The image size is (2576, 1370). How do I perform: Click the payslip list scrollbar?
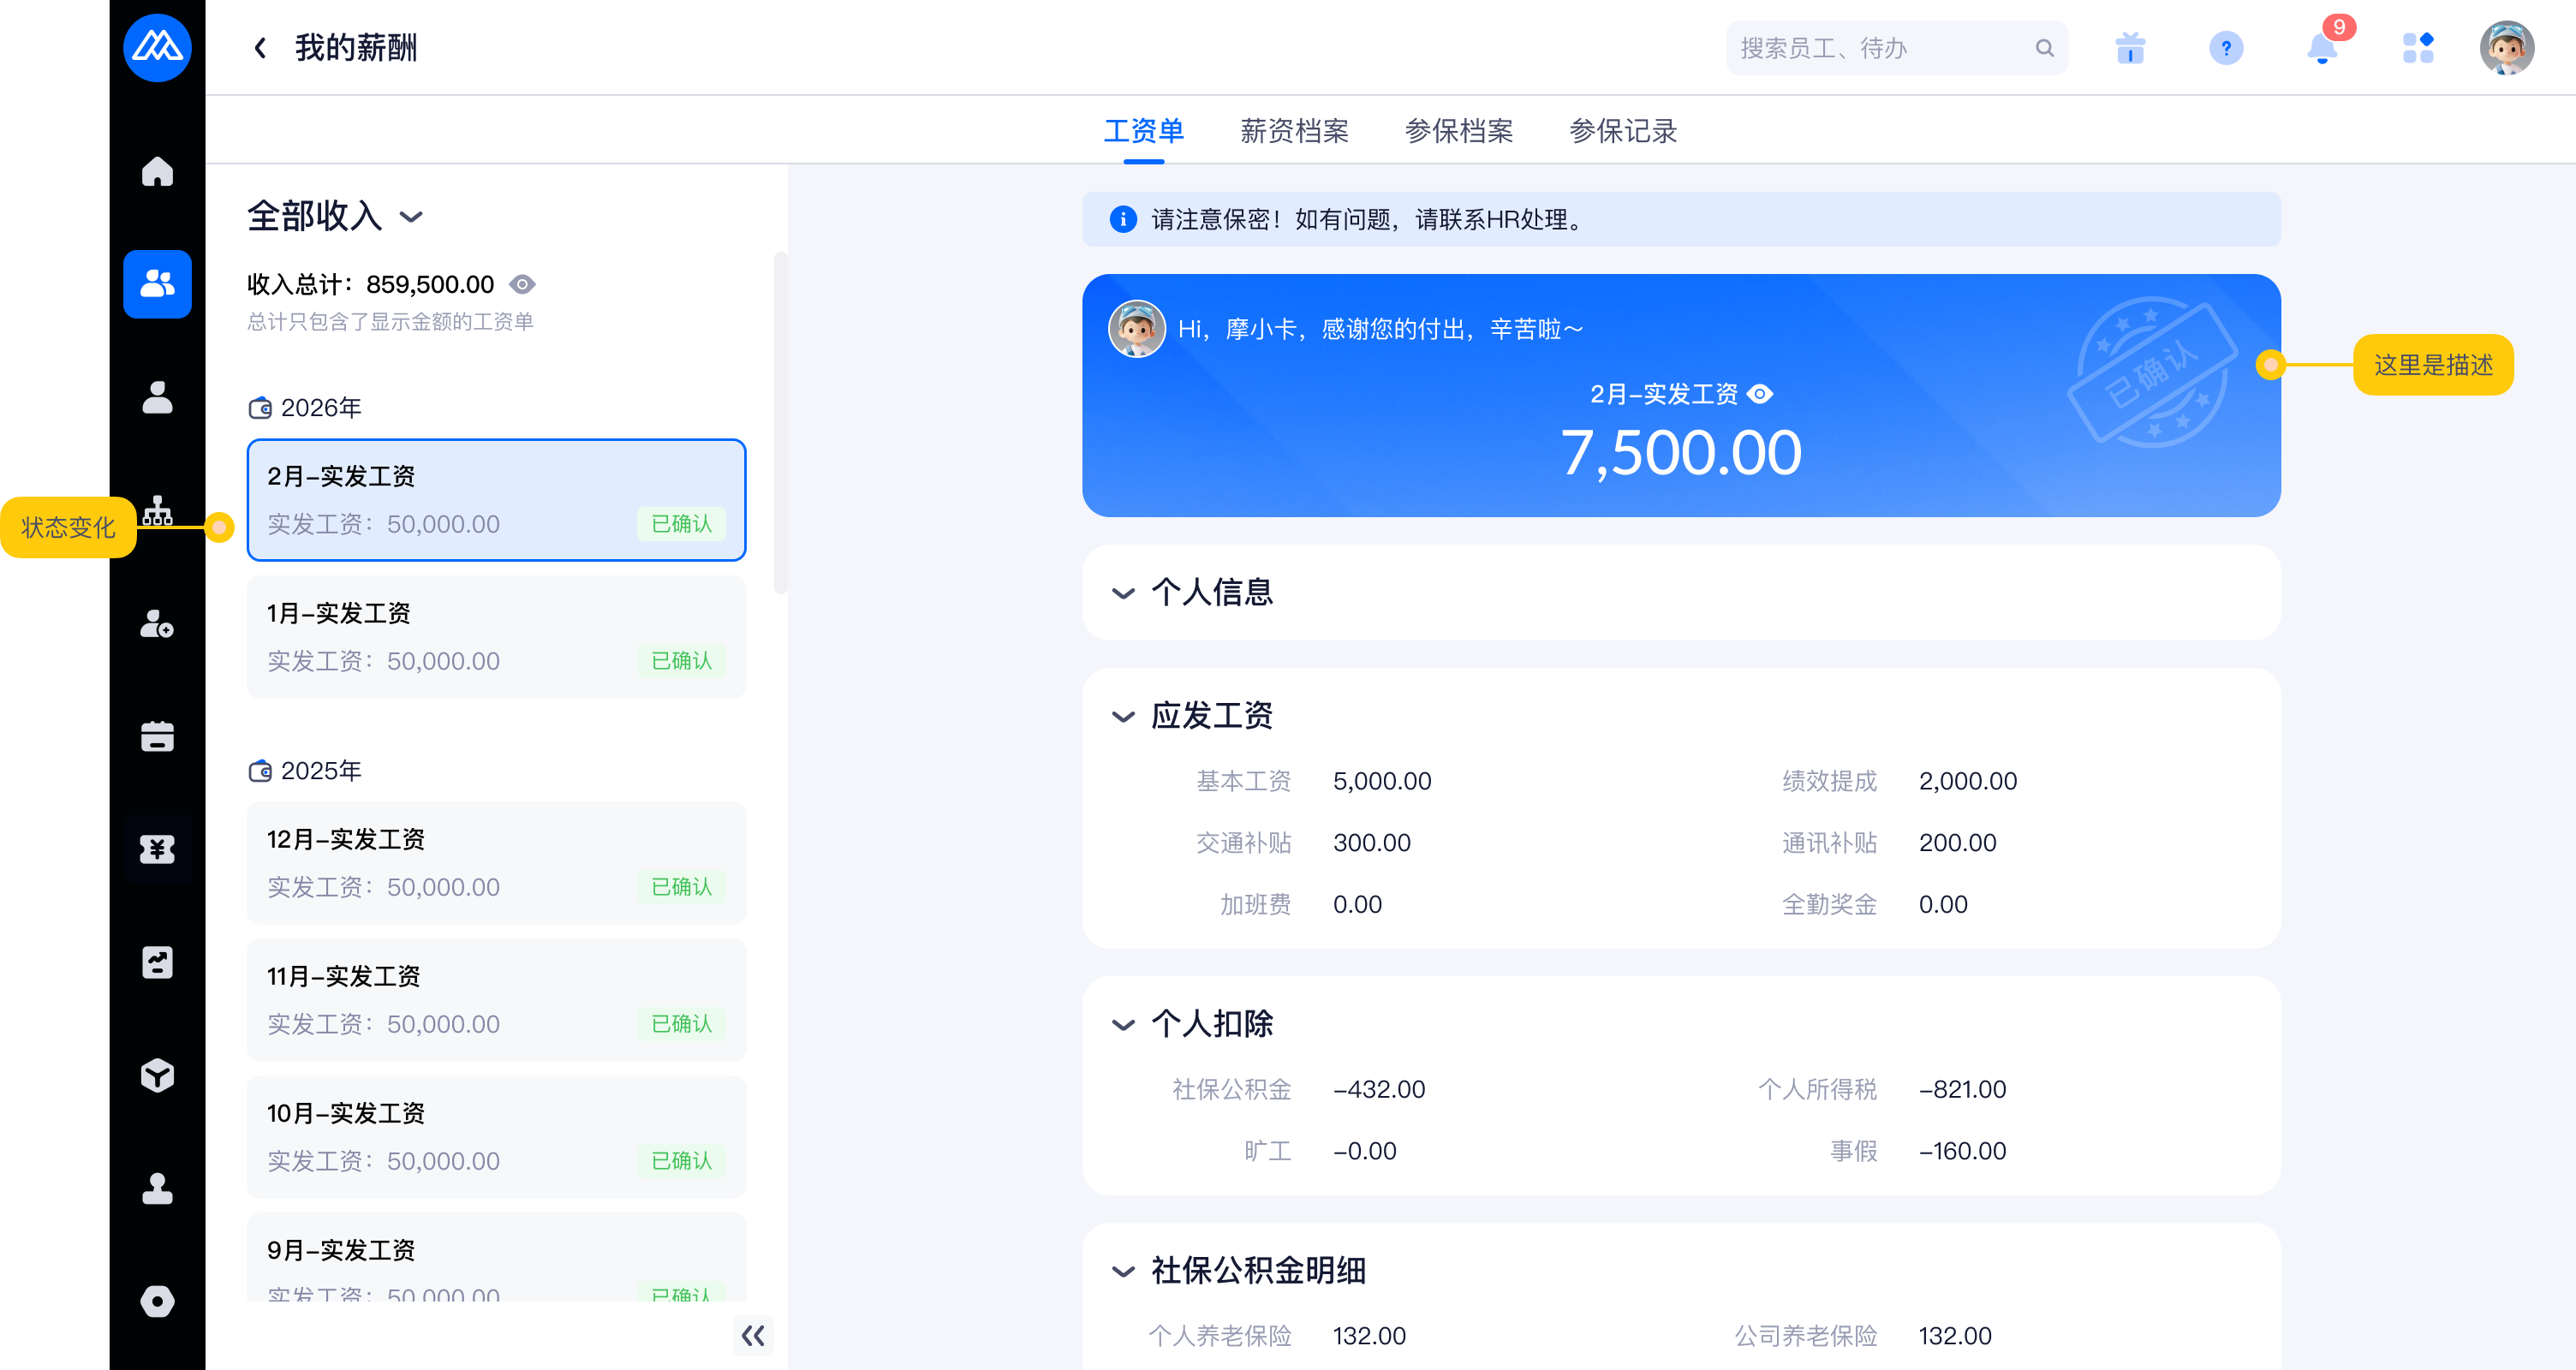point(780,423)
